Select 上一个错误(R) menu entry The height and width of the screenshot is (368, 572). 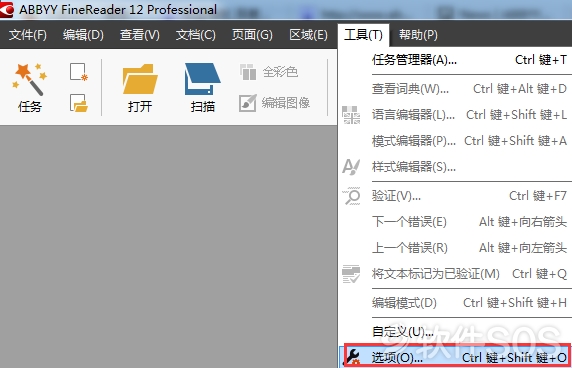coord(455,248)
